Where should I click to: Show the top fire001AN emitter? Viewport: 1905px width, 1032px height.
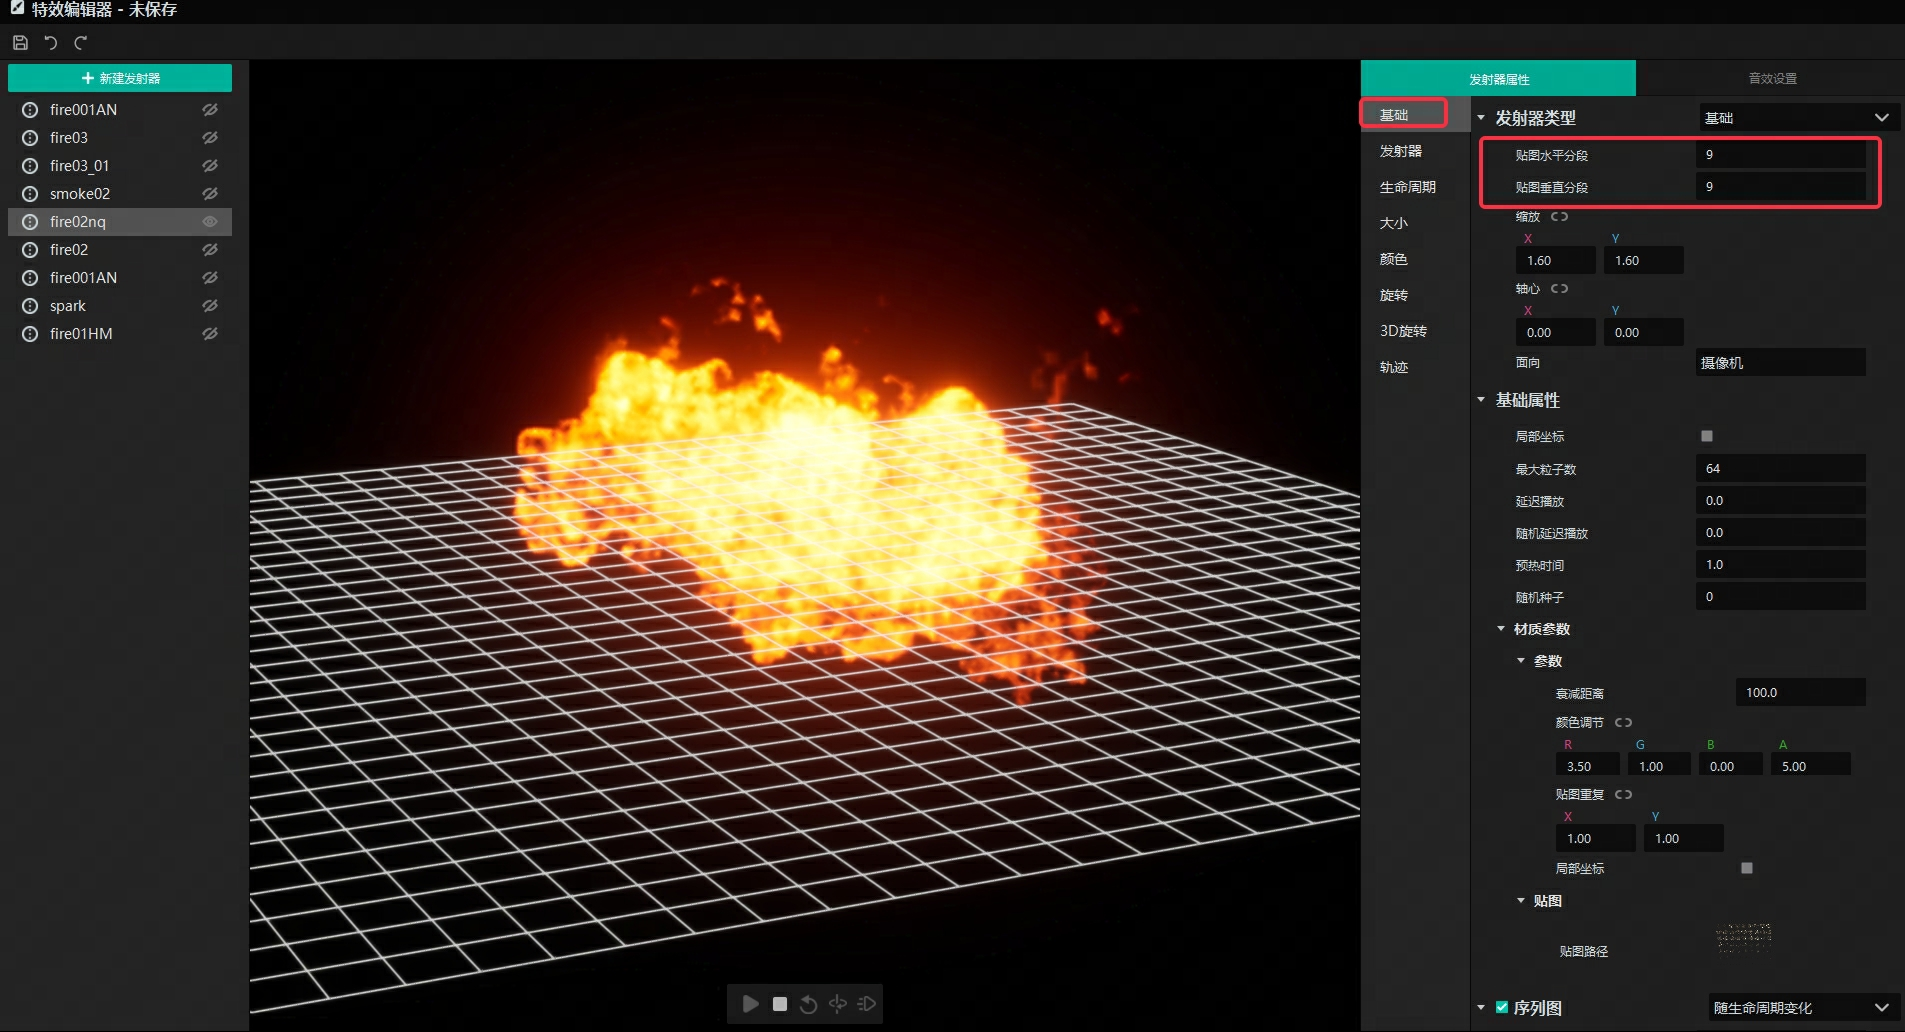210,110
